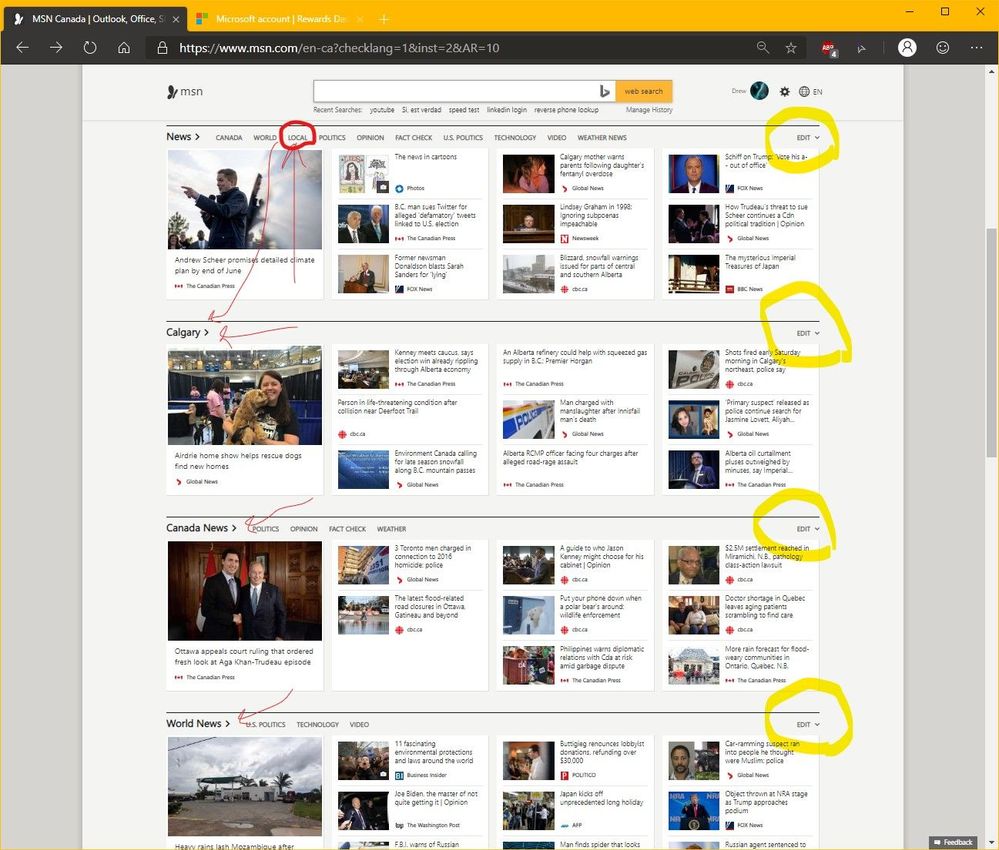Click the Feedback button at bottom
This screenshot has height=850, width=999.
[x=953, y=842]
